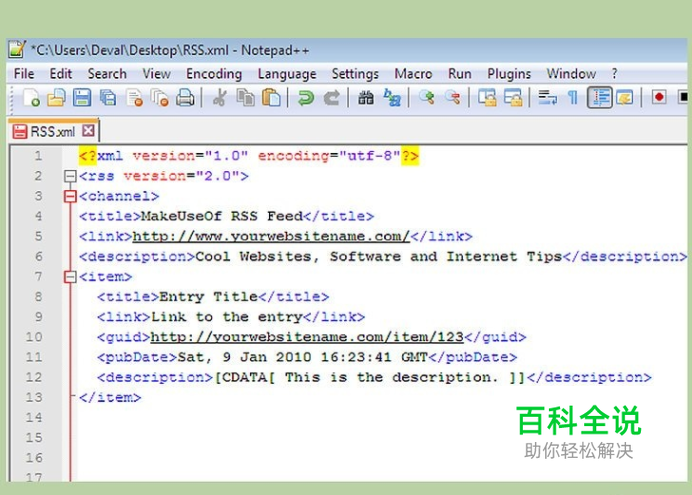Open the Search menu

click(x=107, y=74)
